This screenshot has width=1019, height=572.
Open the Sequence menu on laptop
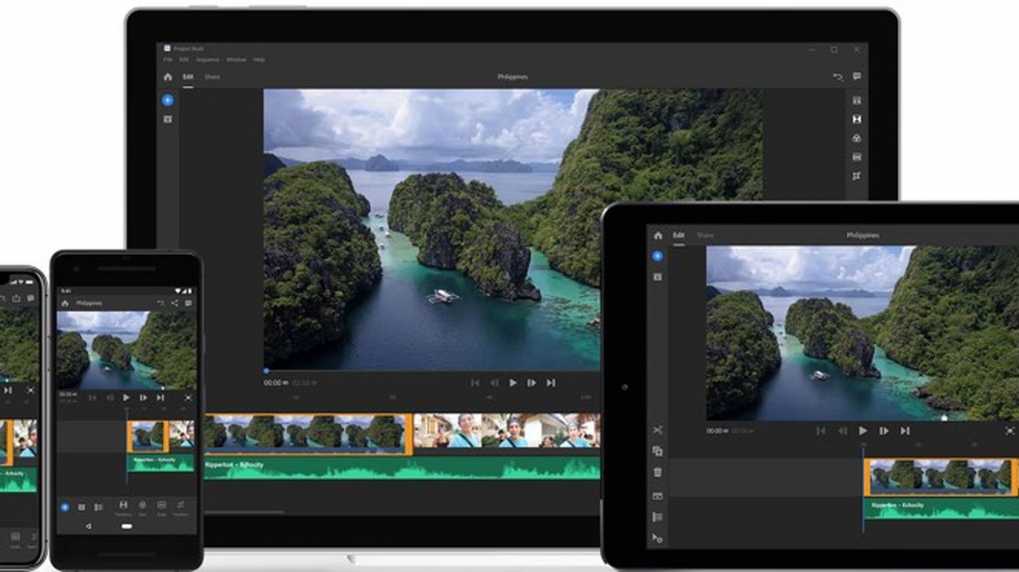208,60
